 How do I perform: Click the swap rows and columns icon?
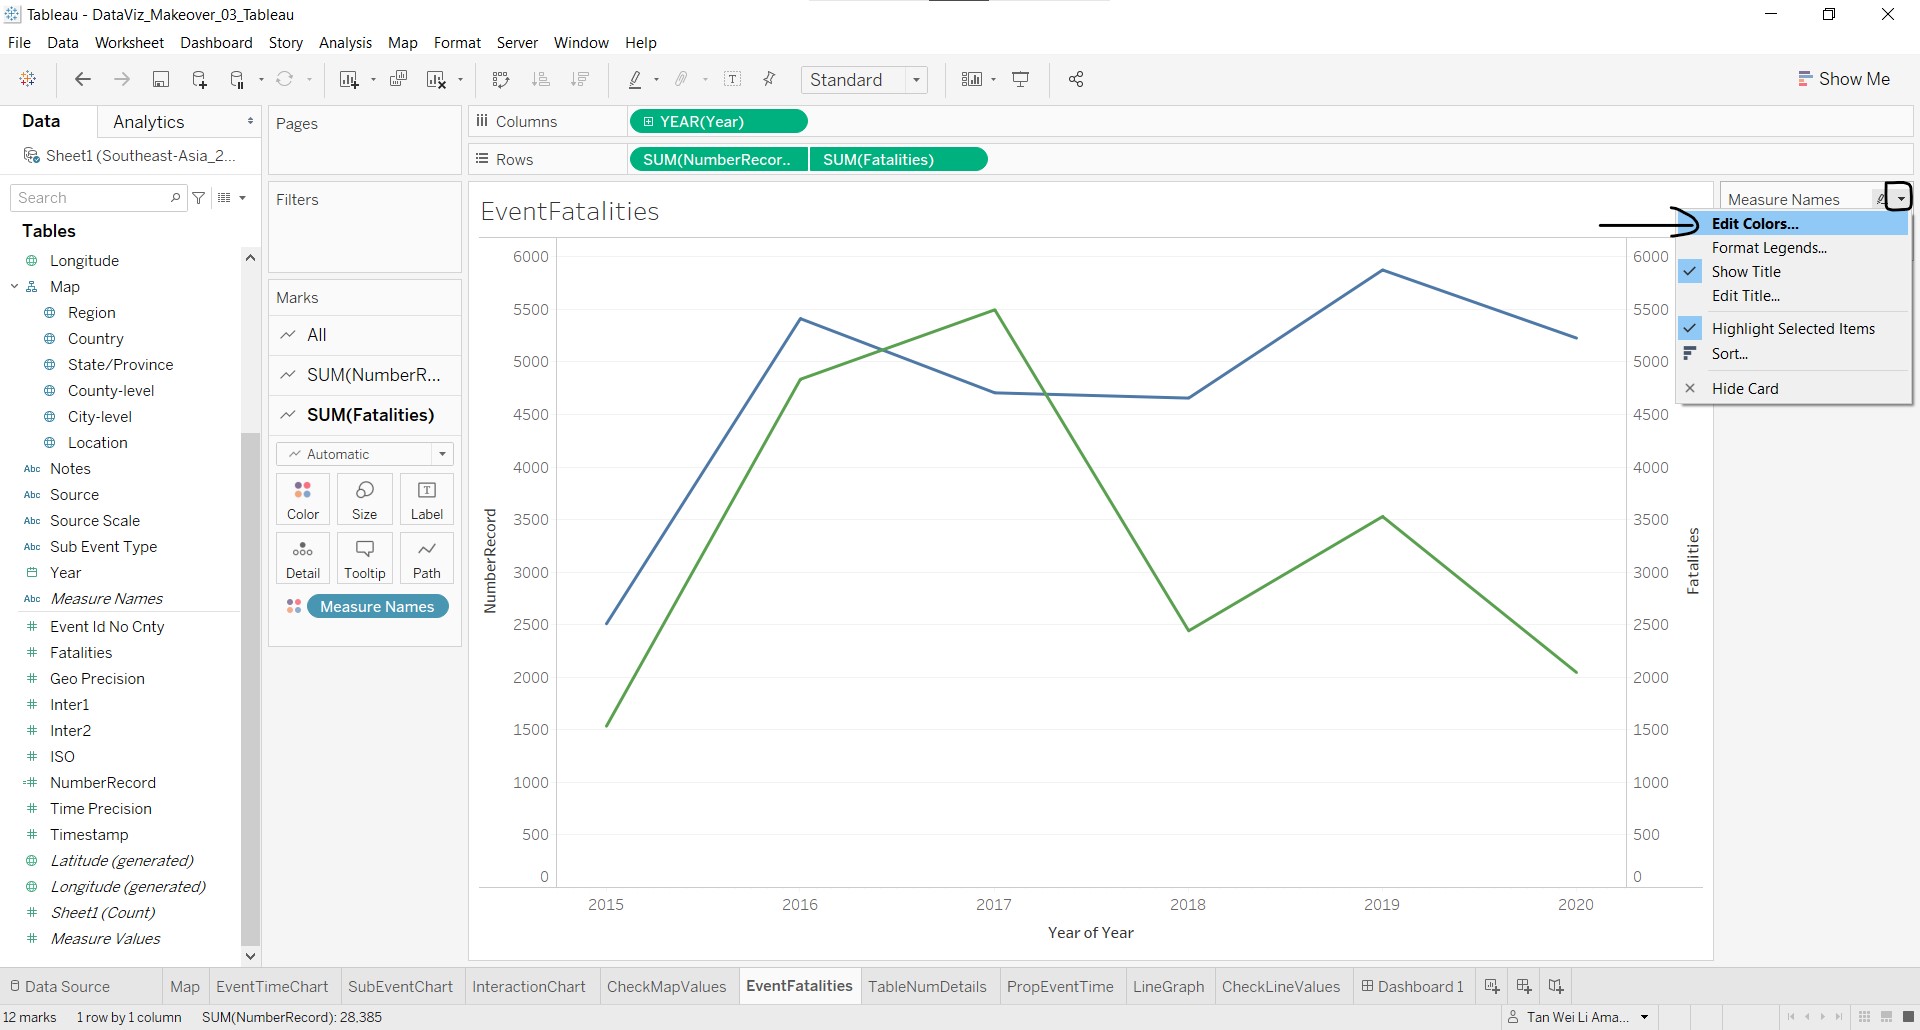pos(501,80)
